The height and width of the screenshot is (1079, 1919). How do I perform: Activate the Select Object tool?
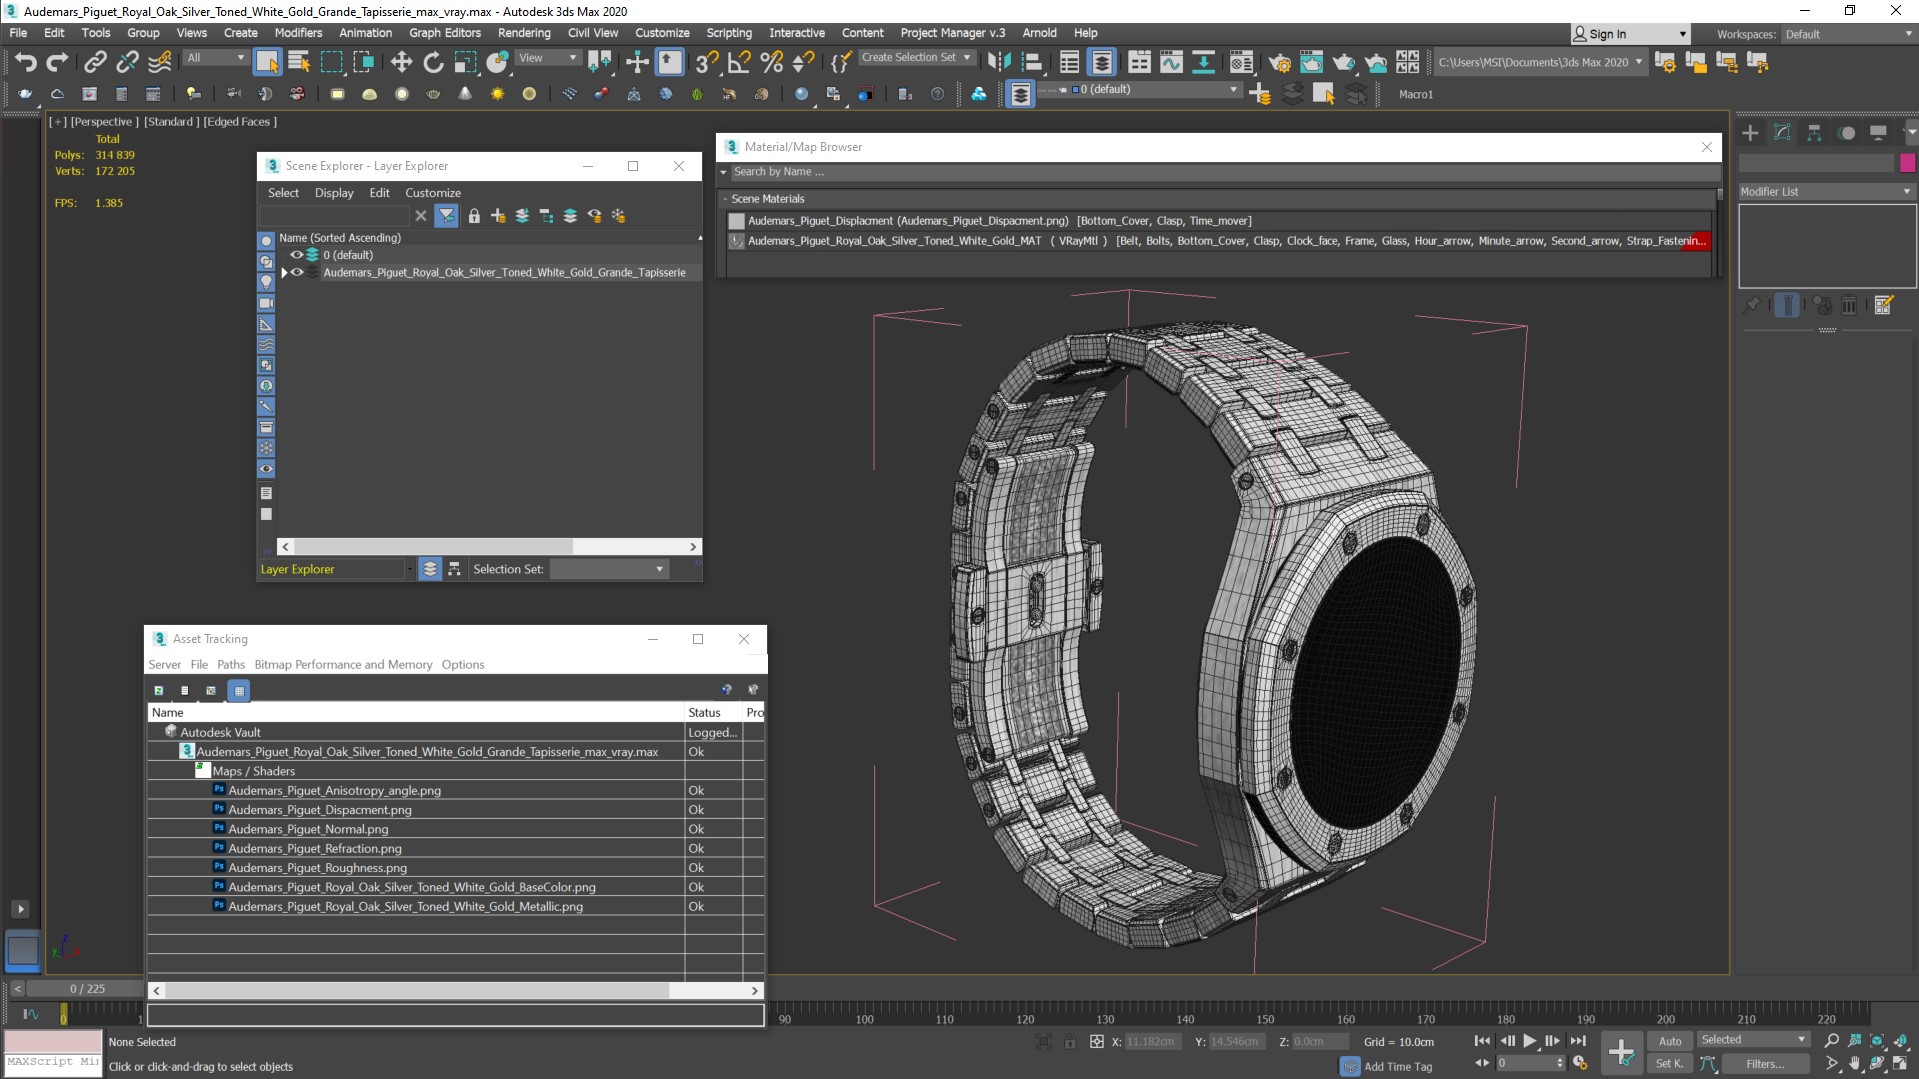pyautogui.click(x=267, y=62)
